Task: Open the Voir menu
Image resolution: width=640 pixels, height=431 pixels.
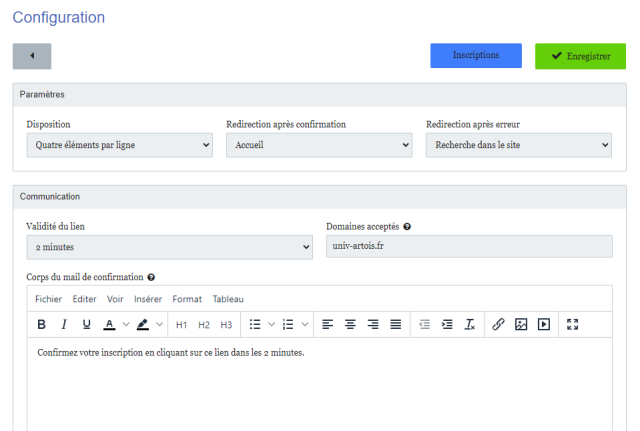Action: click(115, 299)
